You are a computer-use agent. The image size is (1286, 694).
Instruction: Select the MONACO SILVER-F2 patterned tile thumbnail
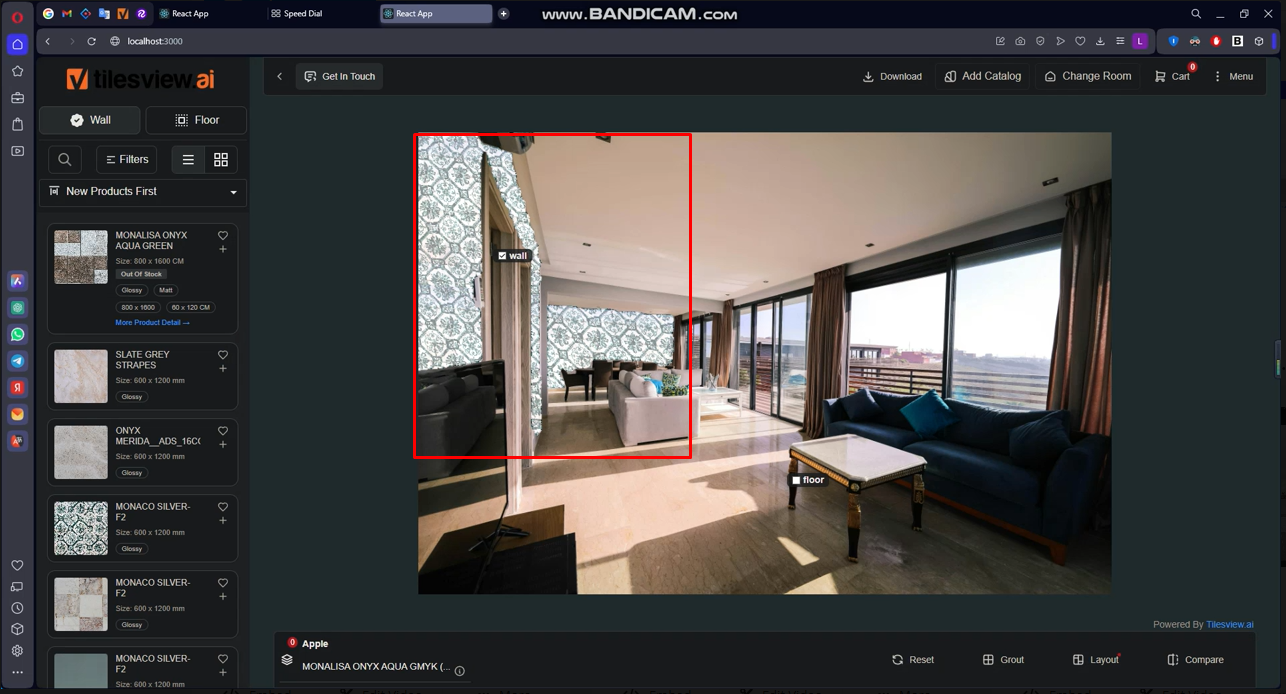coord(81,528)
